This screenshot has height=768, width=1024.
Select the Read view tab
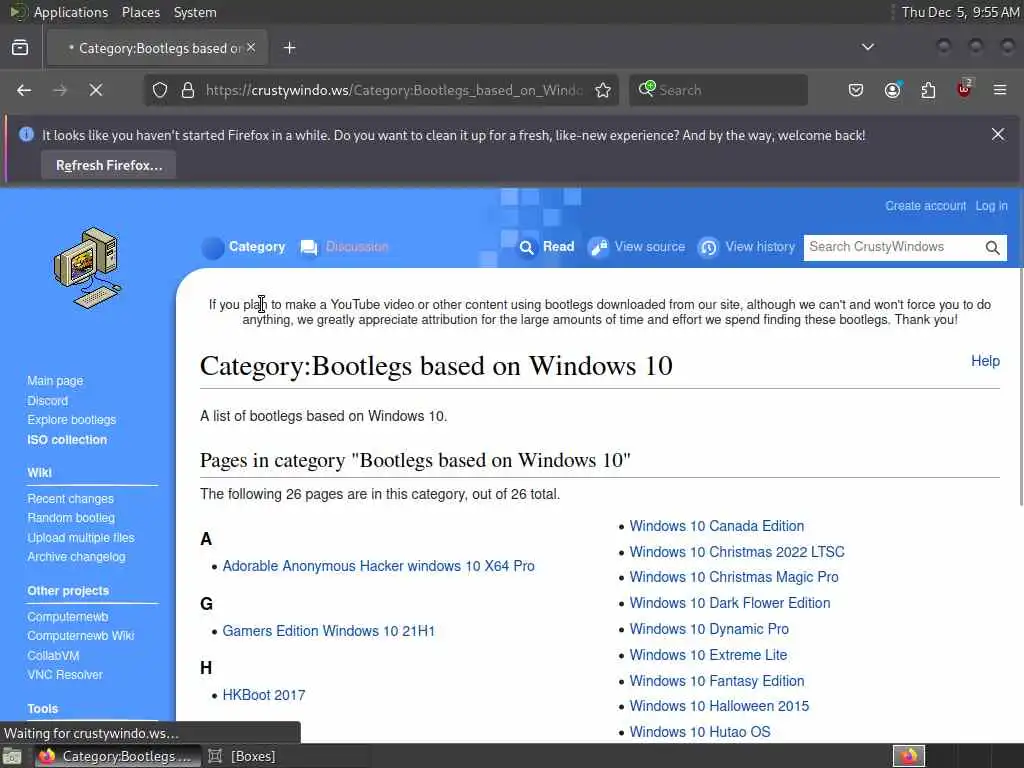pos(558,246)
